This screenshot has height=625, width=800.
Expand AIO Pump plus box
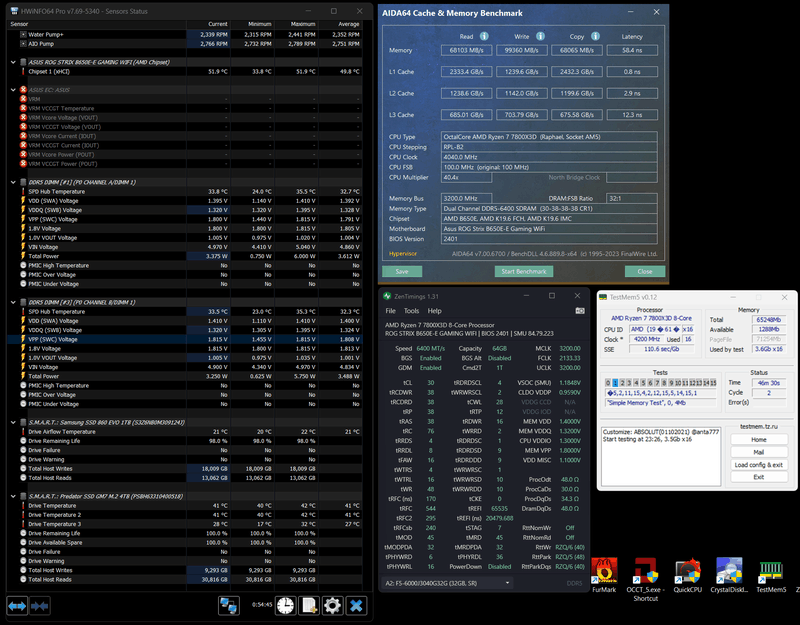tap(23, 44)
